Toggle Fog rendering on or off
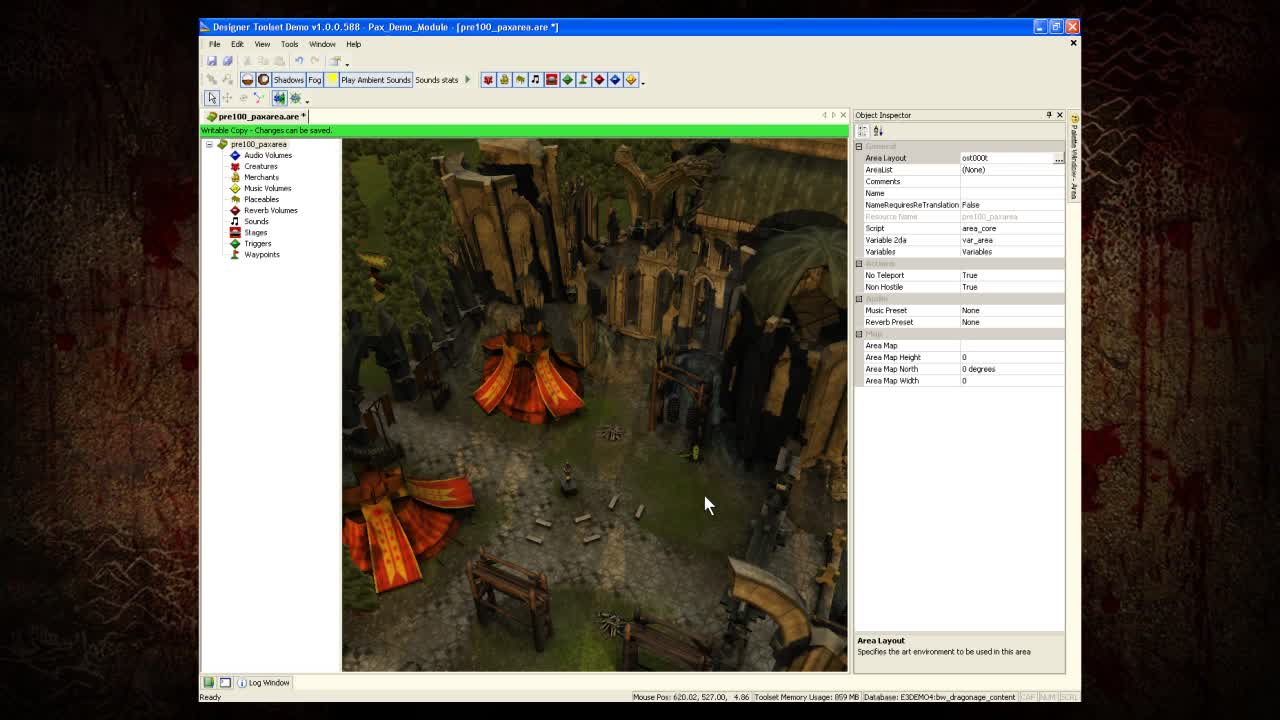1280x720 pixels. pos(315,80)
